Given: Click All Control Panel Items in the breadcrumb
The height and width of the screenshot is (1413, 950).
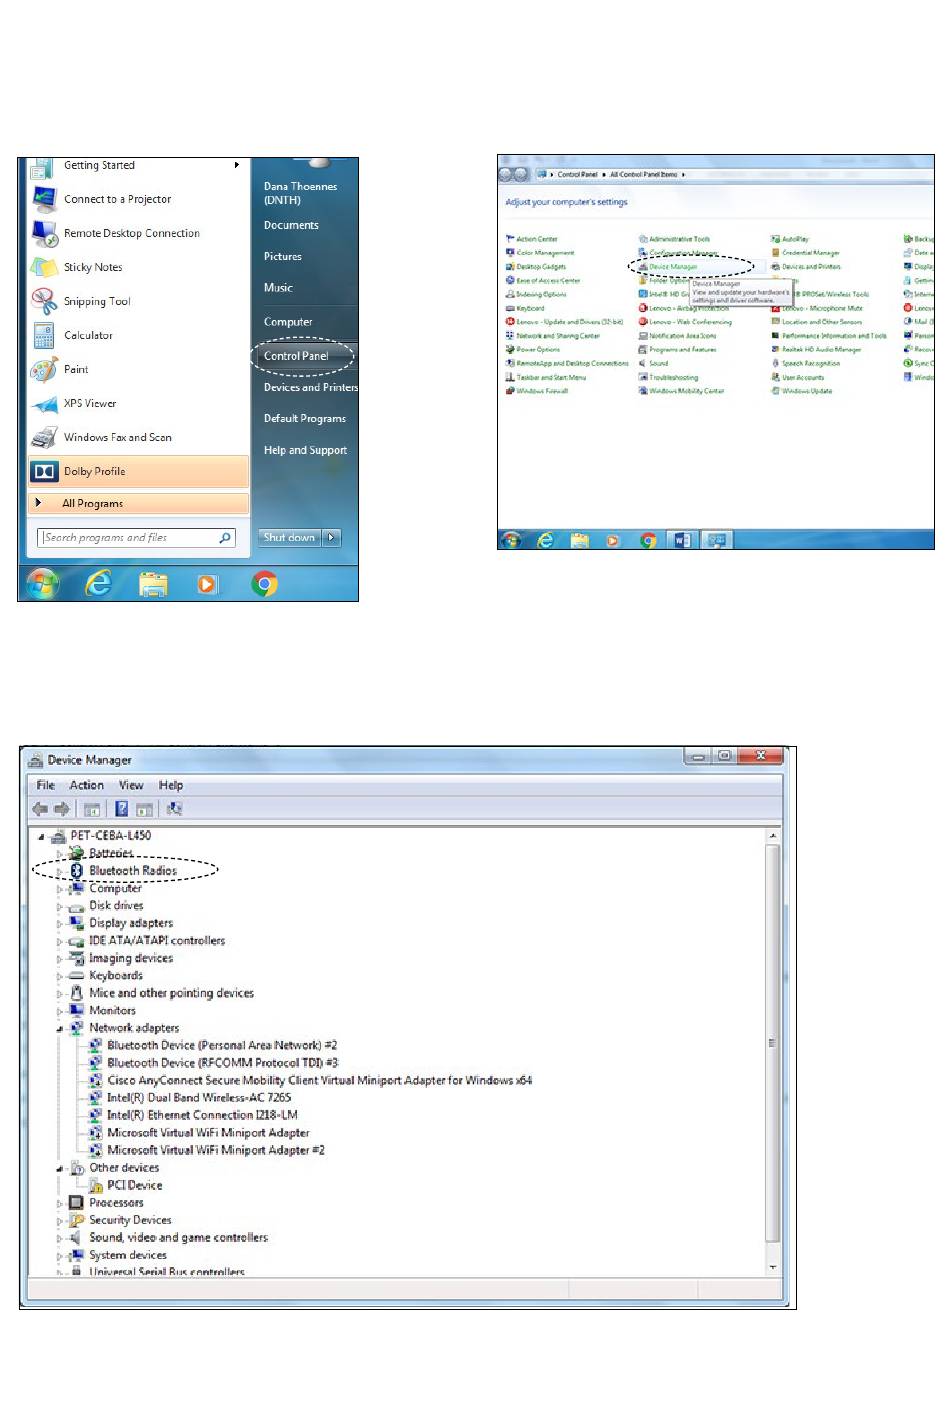Looking at the screenshot, I should pyautogui.click(x=644, y=174).
